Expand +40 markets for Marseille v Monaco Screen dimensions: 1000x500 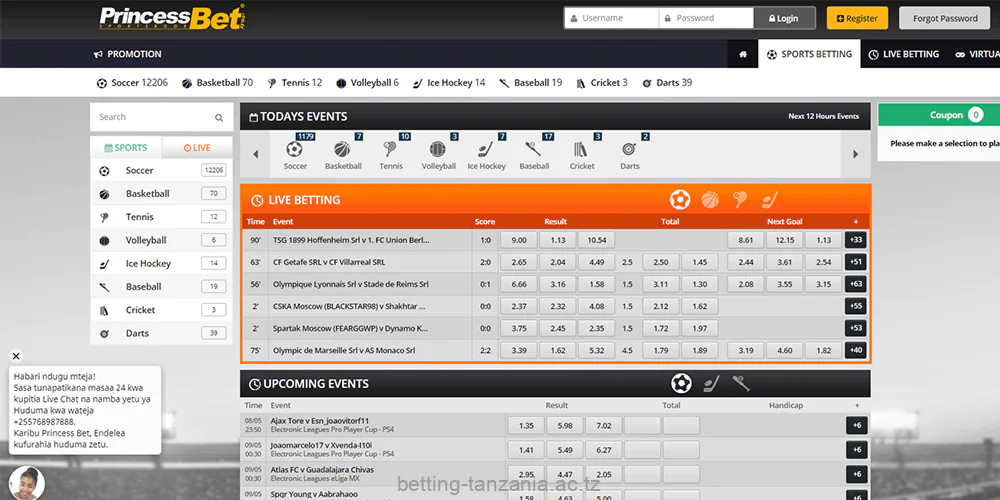click(855, 350)
